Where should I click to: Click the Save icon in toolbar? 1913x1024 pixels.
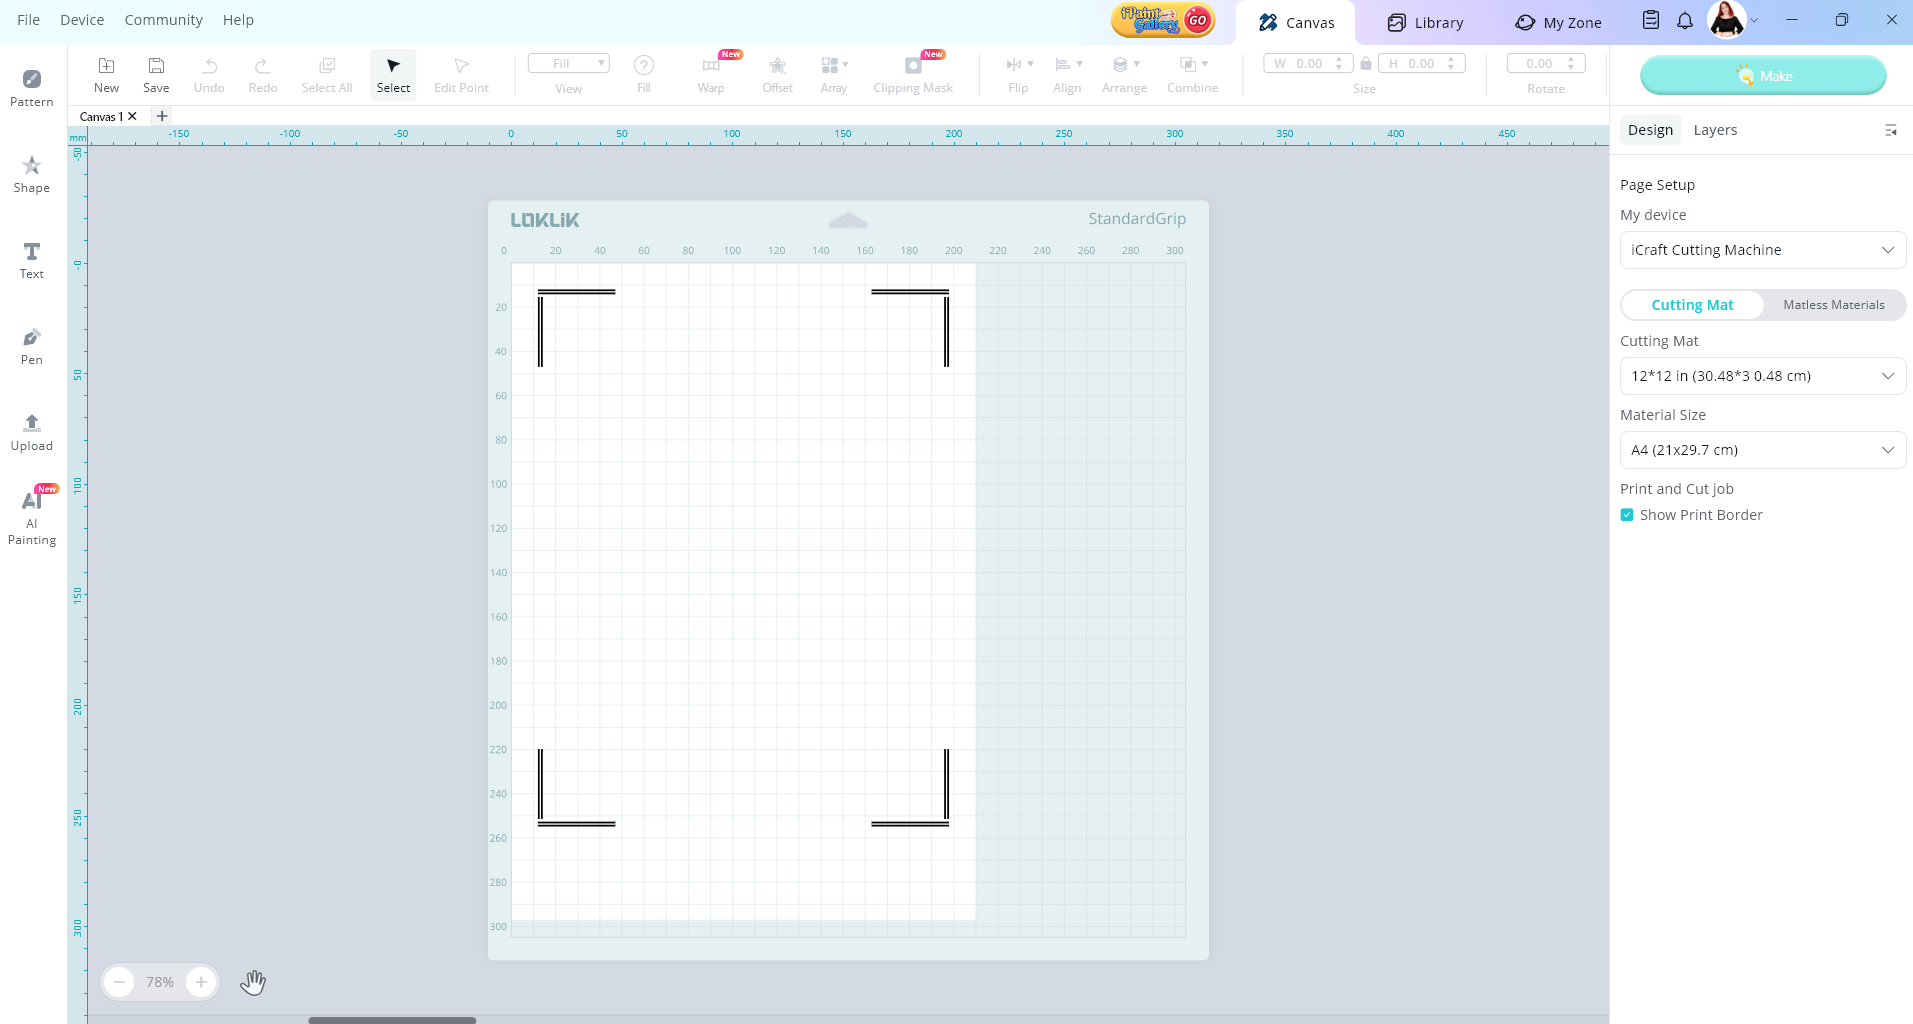point(156,75)
